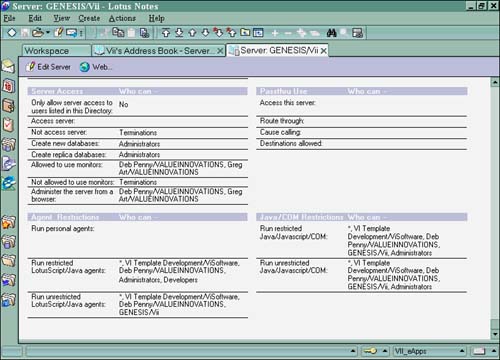Open the Address Book bookmark icon

(8, 106)
